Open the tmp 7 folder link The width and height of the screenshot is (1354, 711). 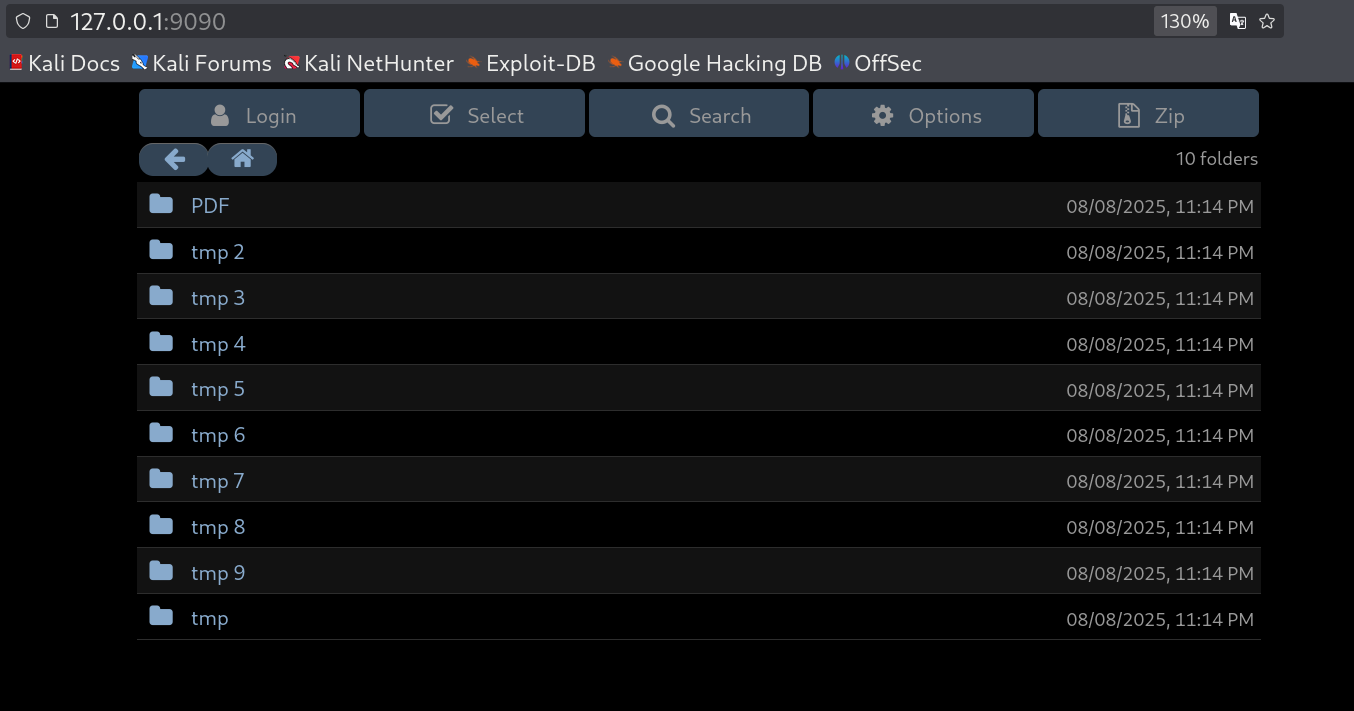(218, 481)
